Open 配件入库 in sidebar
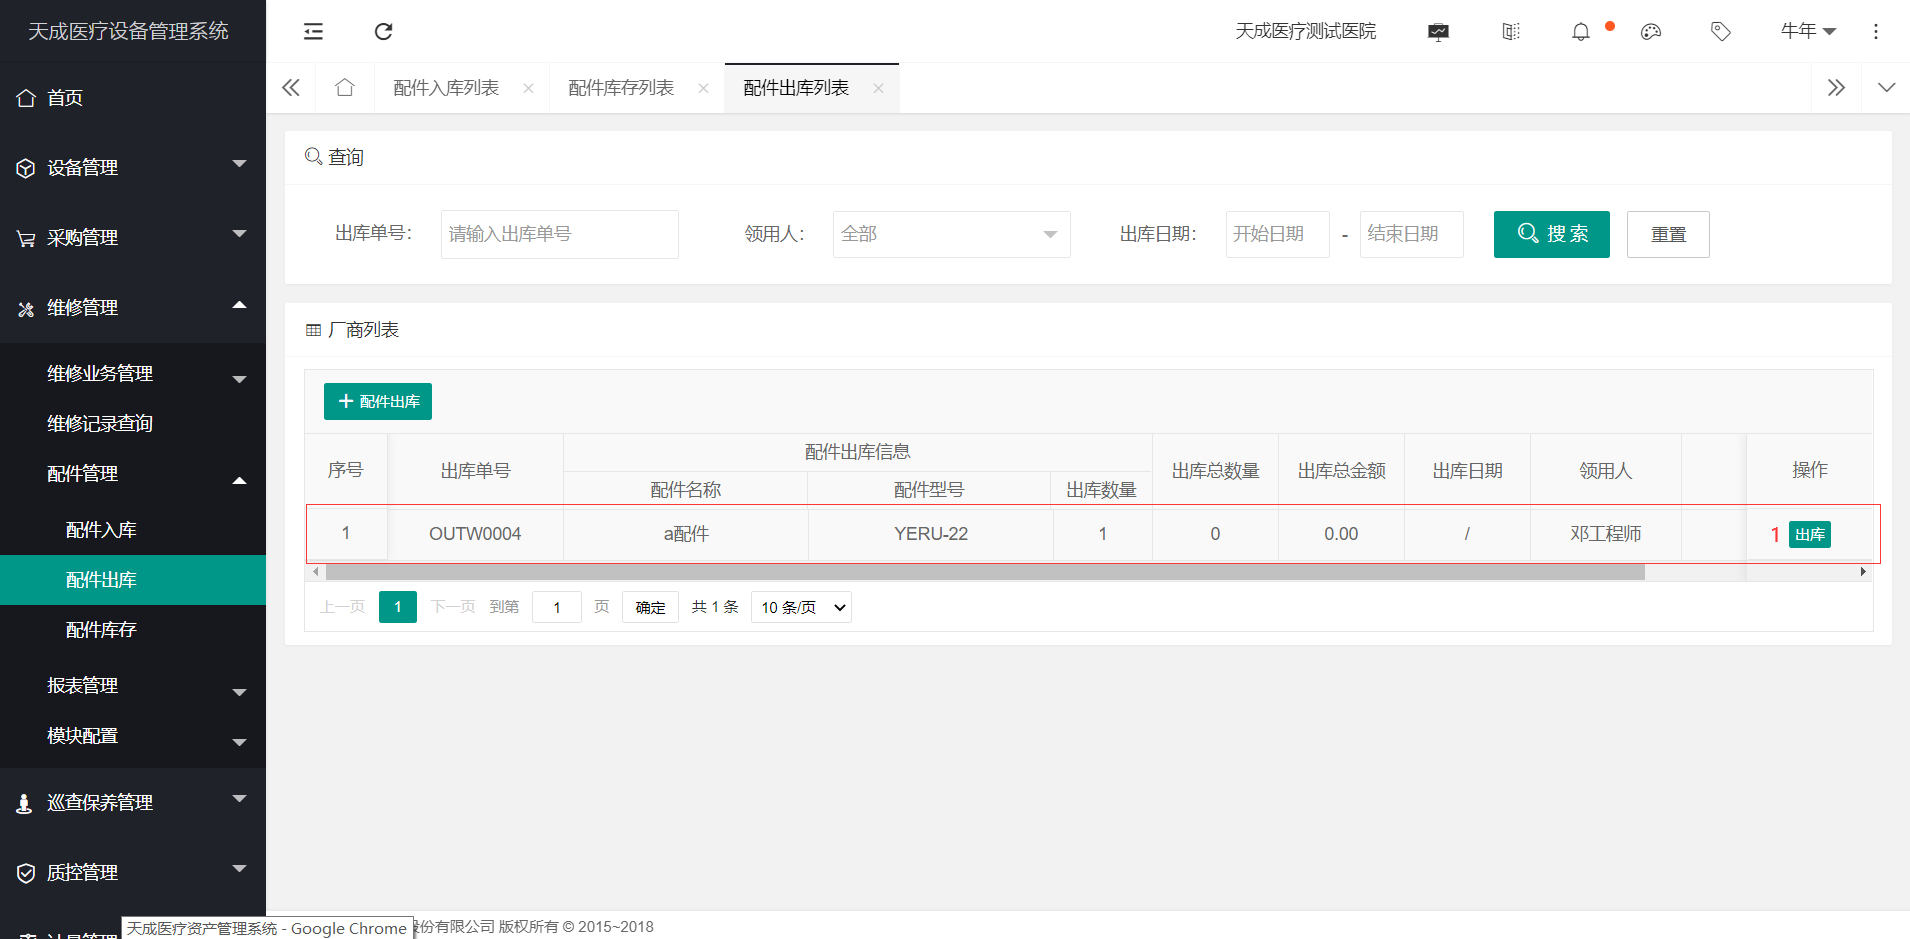The image size is (1910, 939). (133, 530)
